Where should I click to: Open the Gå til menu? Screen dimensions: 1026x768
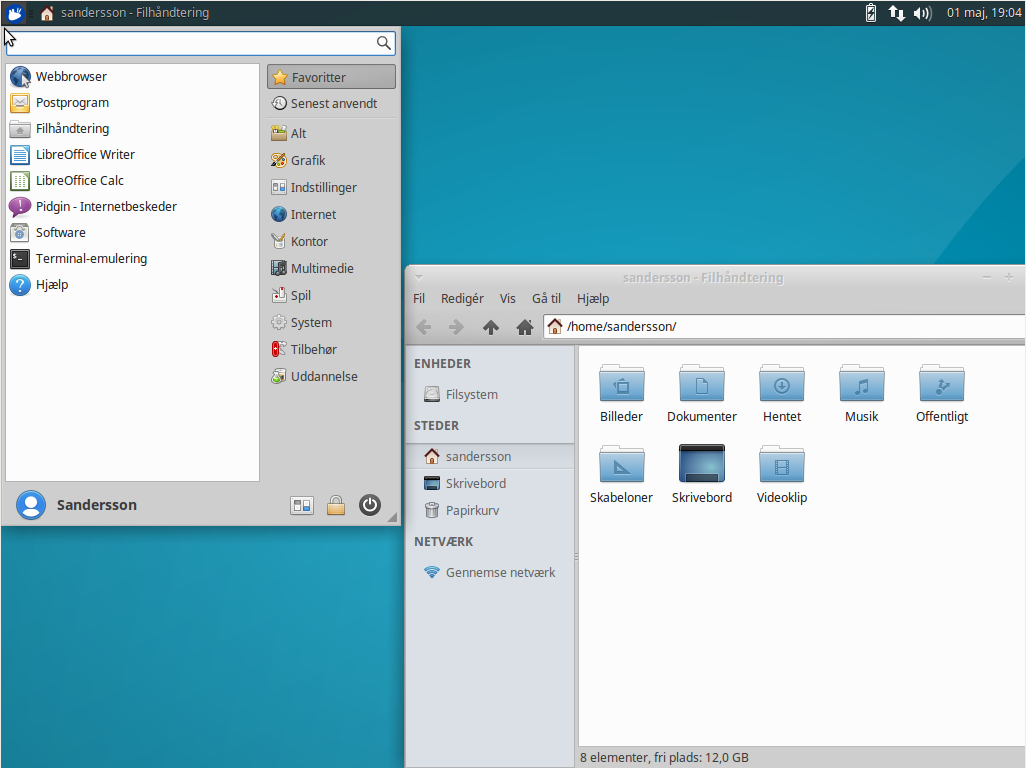pos(546,299)
